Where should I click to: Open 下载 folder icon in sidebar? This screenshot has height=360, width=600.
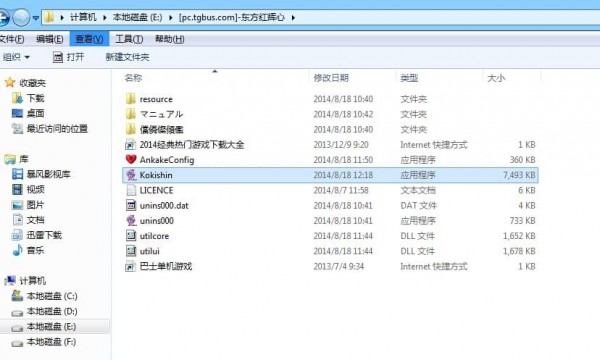tap(17, 98)
